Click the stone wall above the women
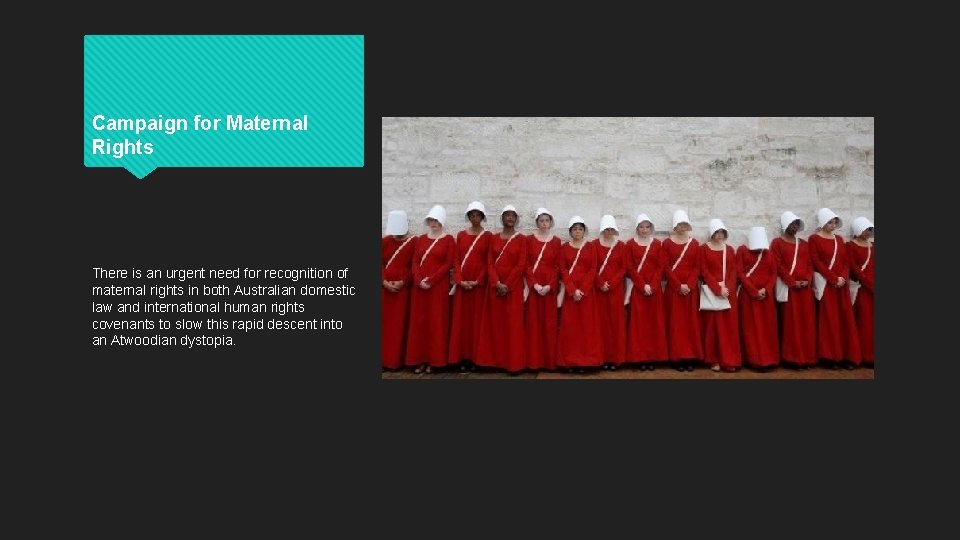This screenshot has height=540, width=960. pos(628,159)
